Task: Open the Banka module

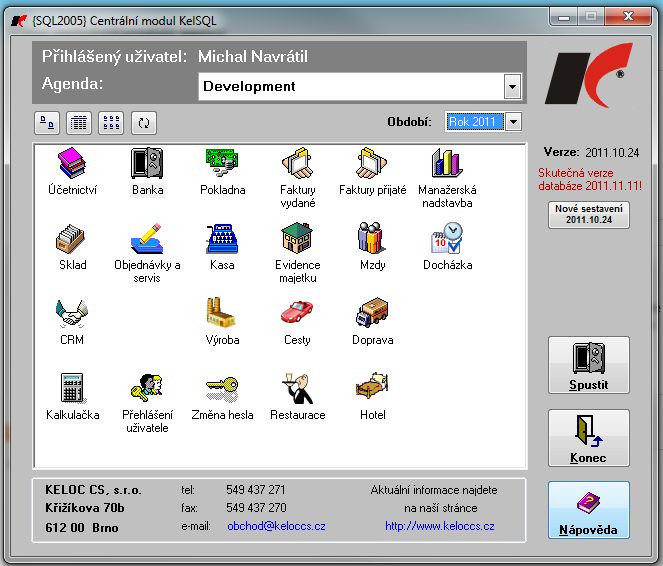Action: (147, 171)
